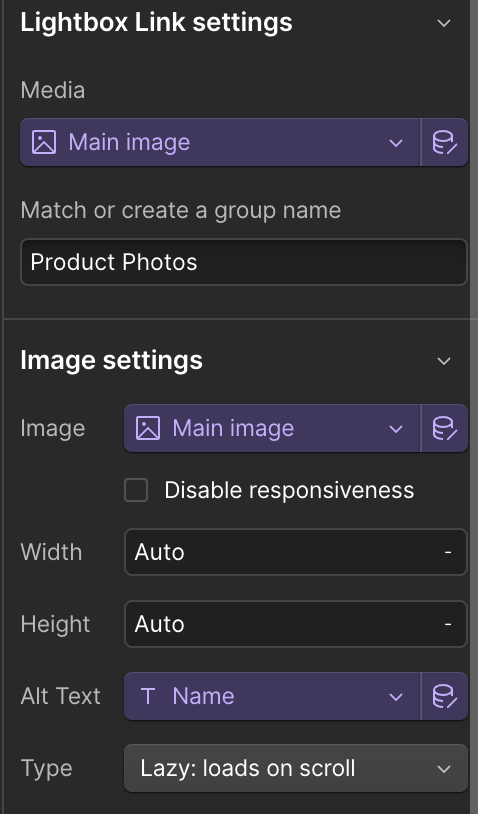Screen dimensions: 478x814
Task: Click the unit dash in Width field
Action: [448, 552]
